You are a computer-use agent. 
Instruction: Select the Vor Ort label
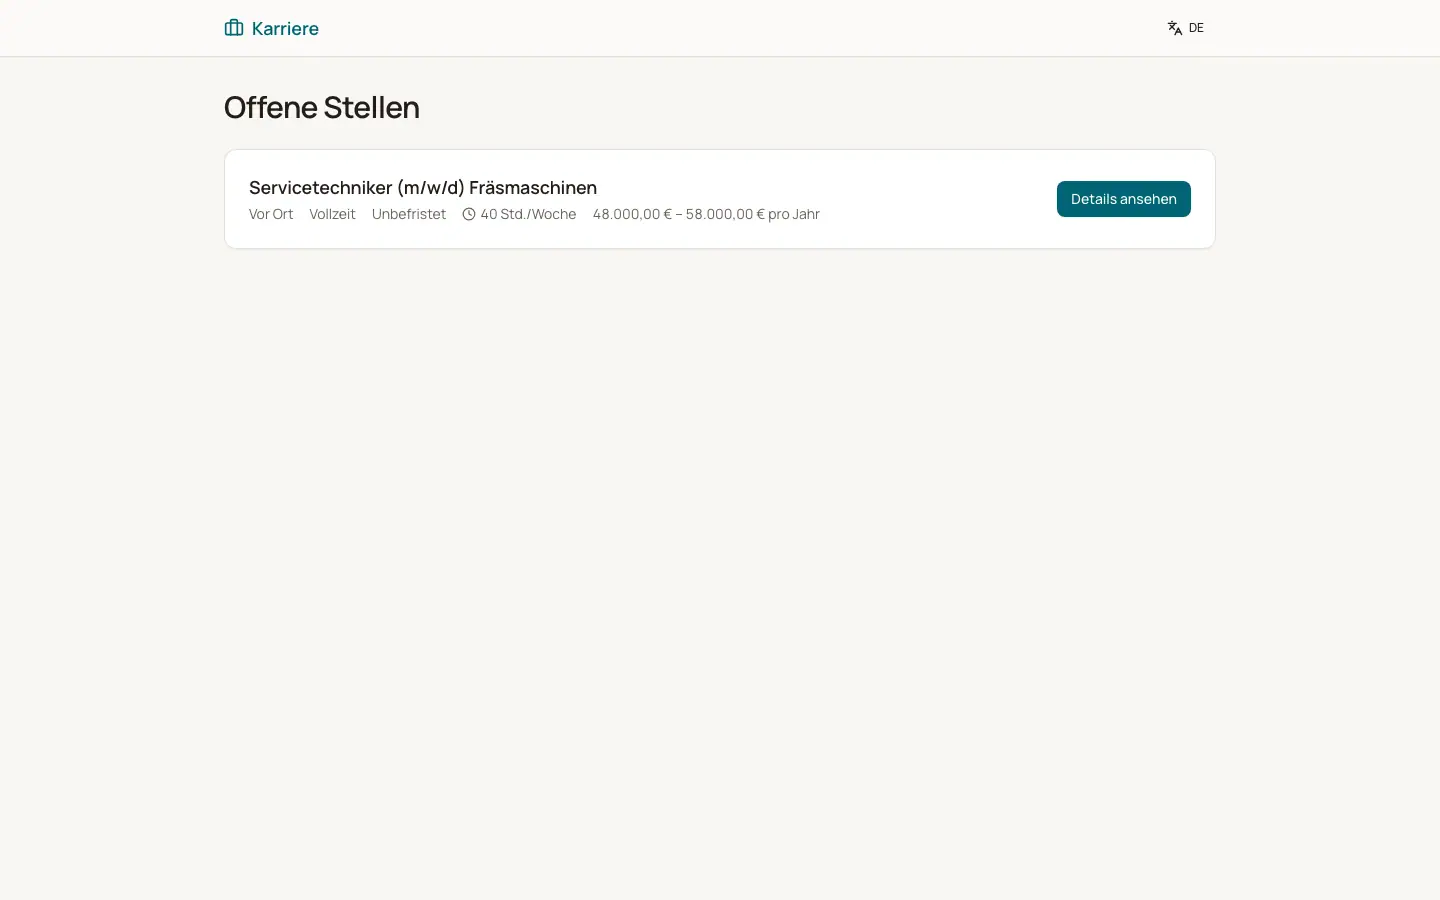[271, 214]
